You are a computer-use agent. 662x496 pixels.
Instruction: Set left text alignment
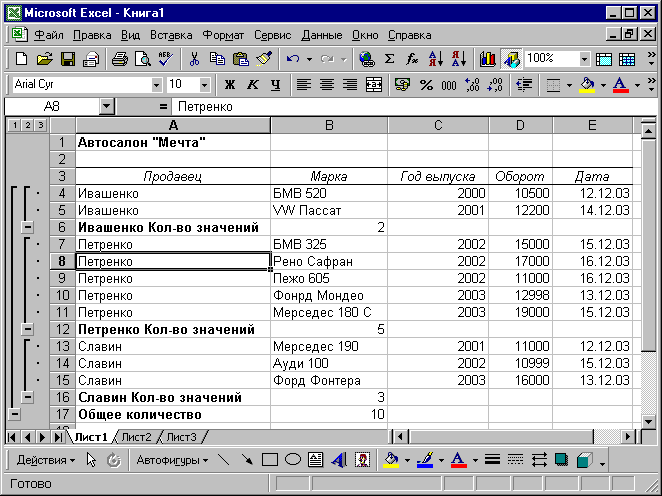pos(304,85)
